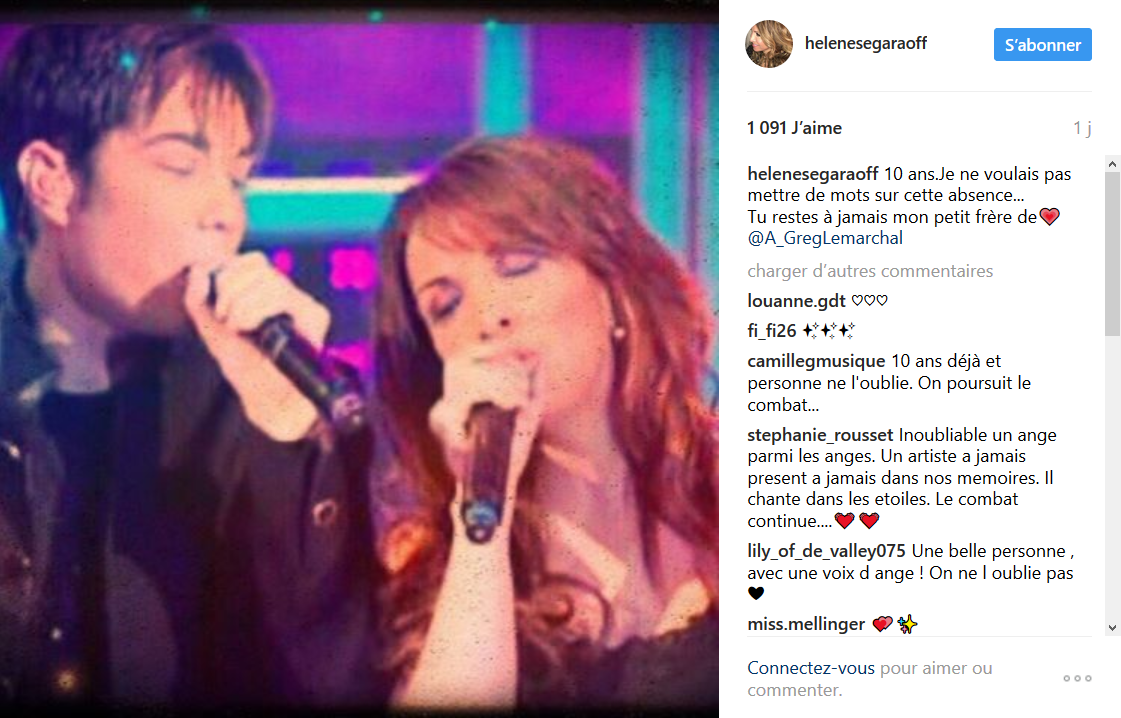The image size is (1121, 718).
Task: Open miss.mellinger commenter profile
Action: 806,624
